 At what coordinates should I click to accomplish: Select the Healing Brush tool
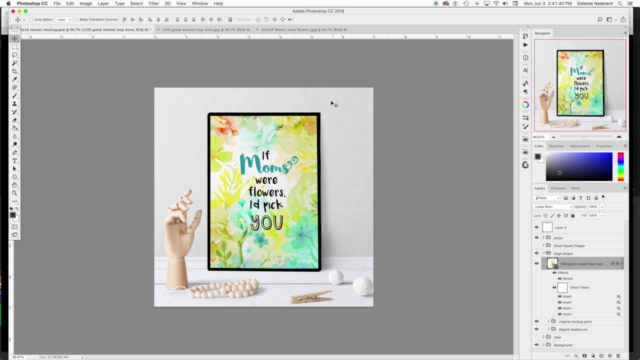click(15, 88)
